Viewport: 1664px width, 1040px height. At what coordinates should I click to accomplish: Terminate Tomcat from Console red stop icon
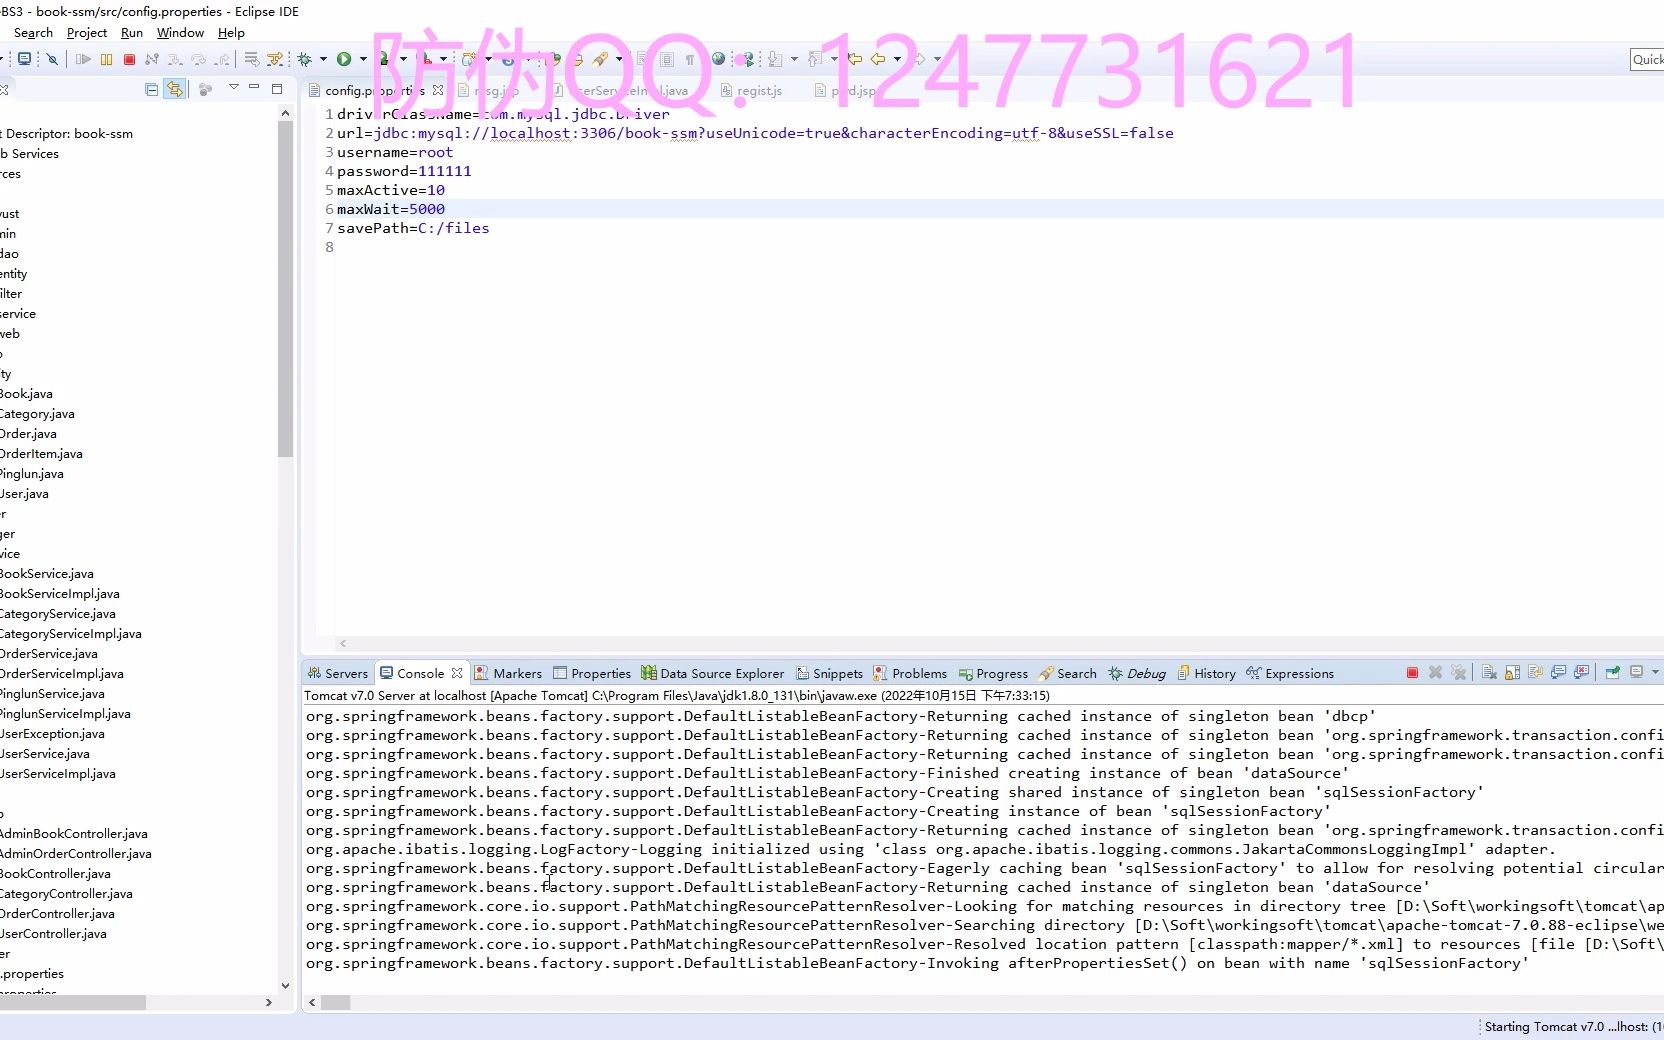coord(1412,672)
